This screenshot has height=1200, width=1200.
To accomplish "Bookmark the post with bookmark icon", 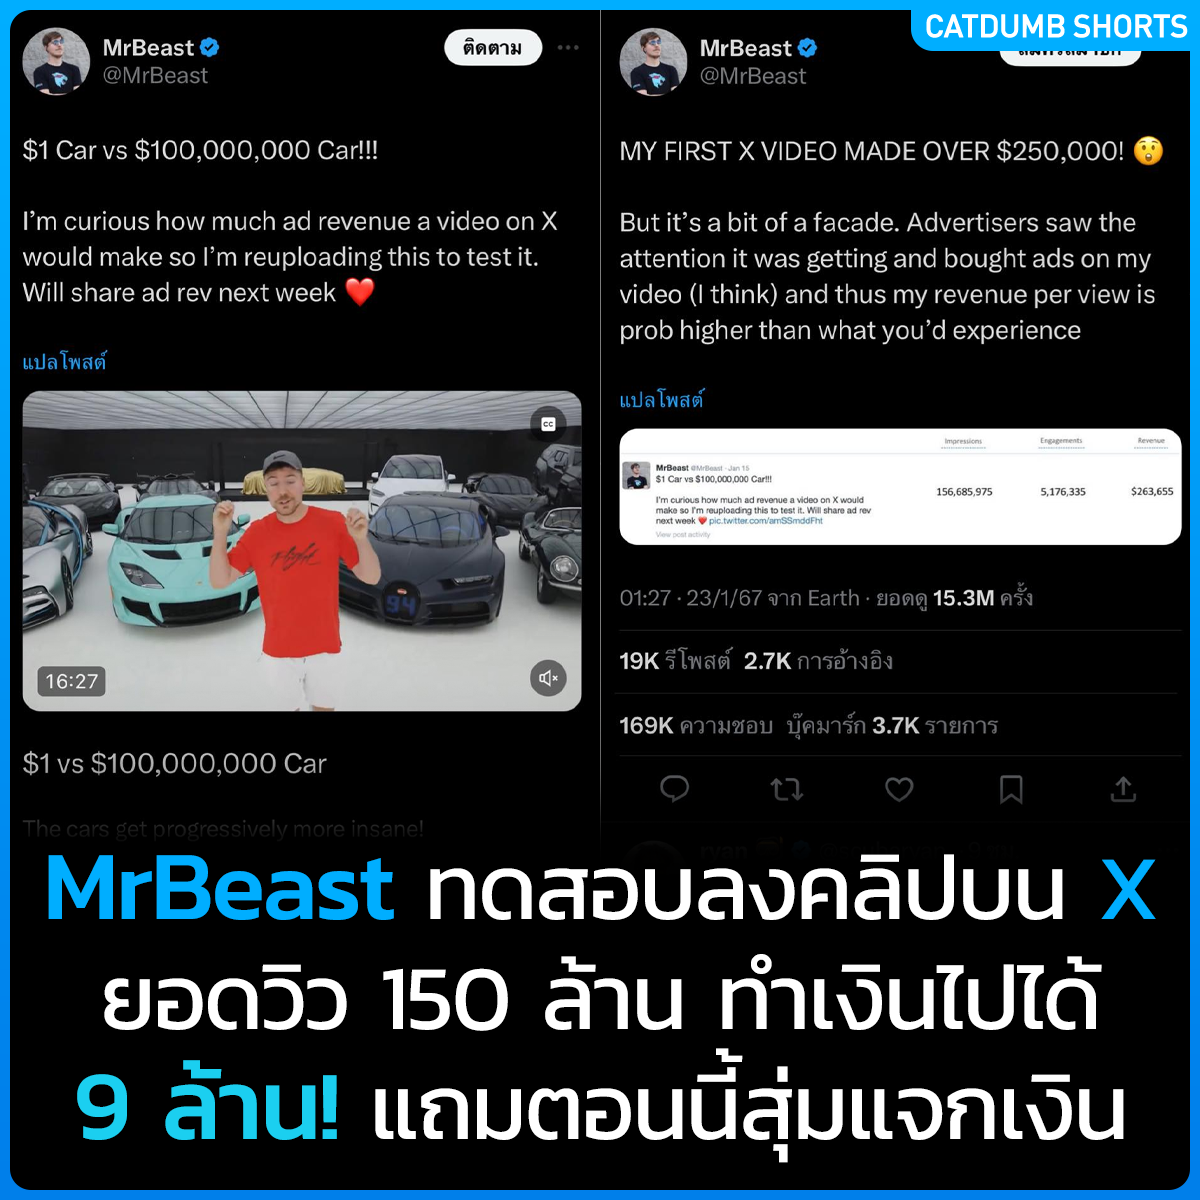I will pyautogui.click(x=1011, y=790).
